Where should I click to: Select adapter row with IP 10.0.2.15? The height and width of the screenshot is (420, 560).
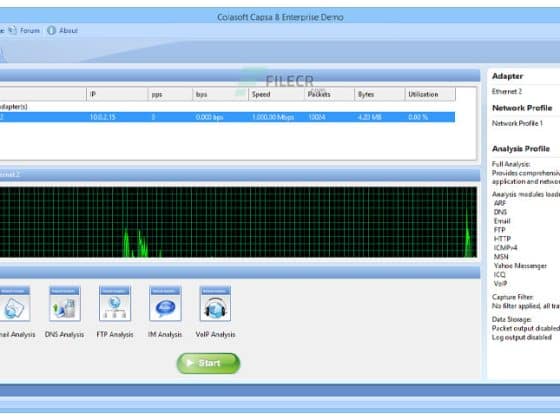[228, 117]
